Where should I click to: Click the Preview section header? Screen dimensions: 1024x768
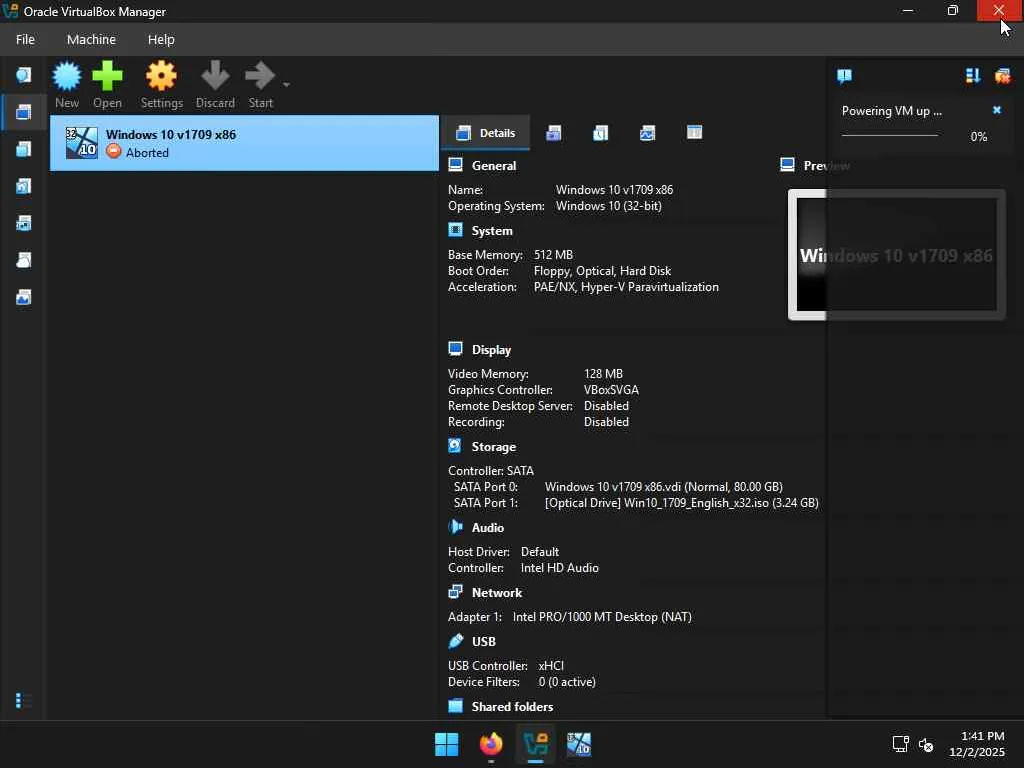point(826,166)
